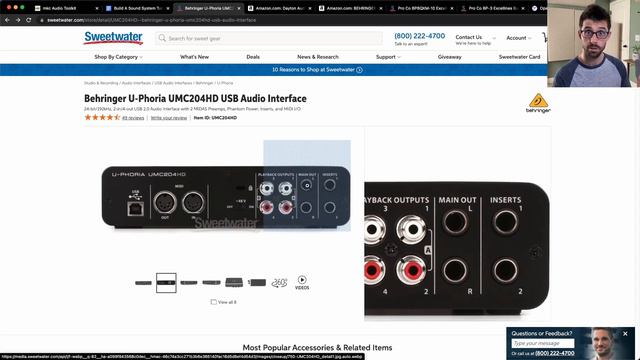Image resolution: width=640 pixels, height=360 pixels.
Task: Expand the Support menu
Action: (x=388, y=57)
